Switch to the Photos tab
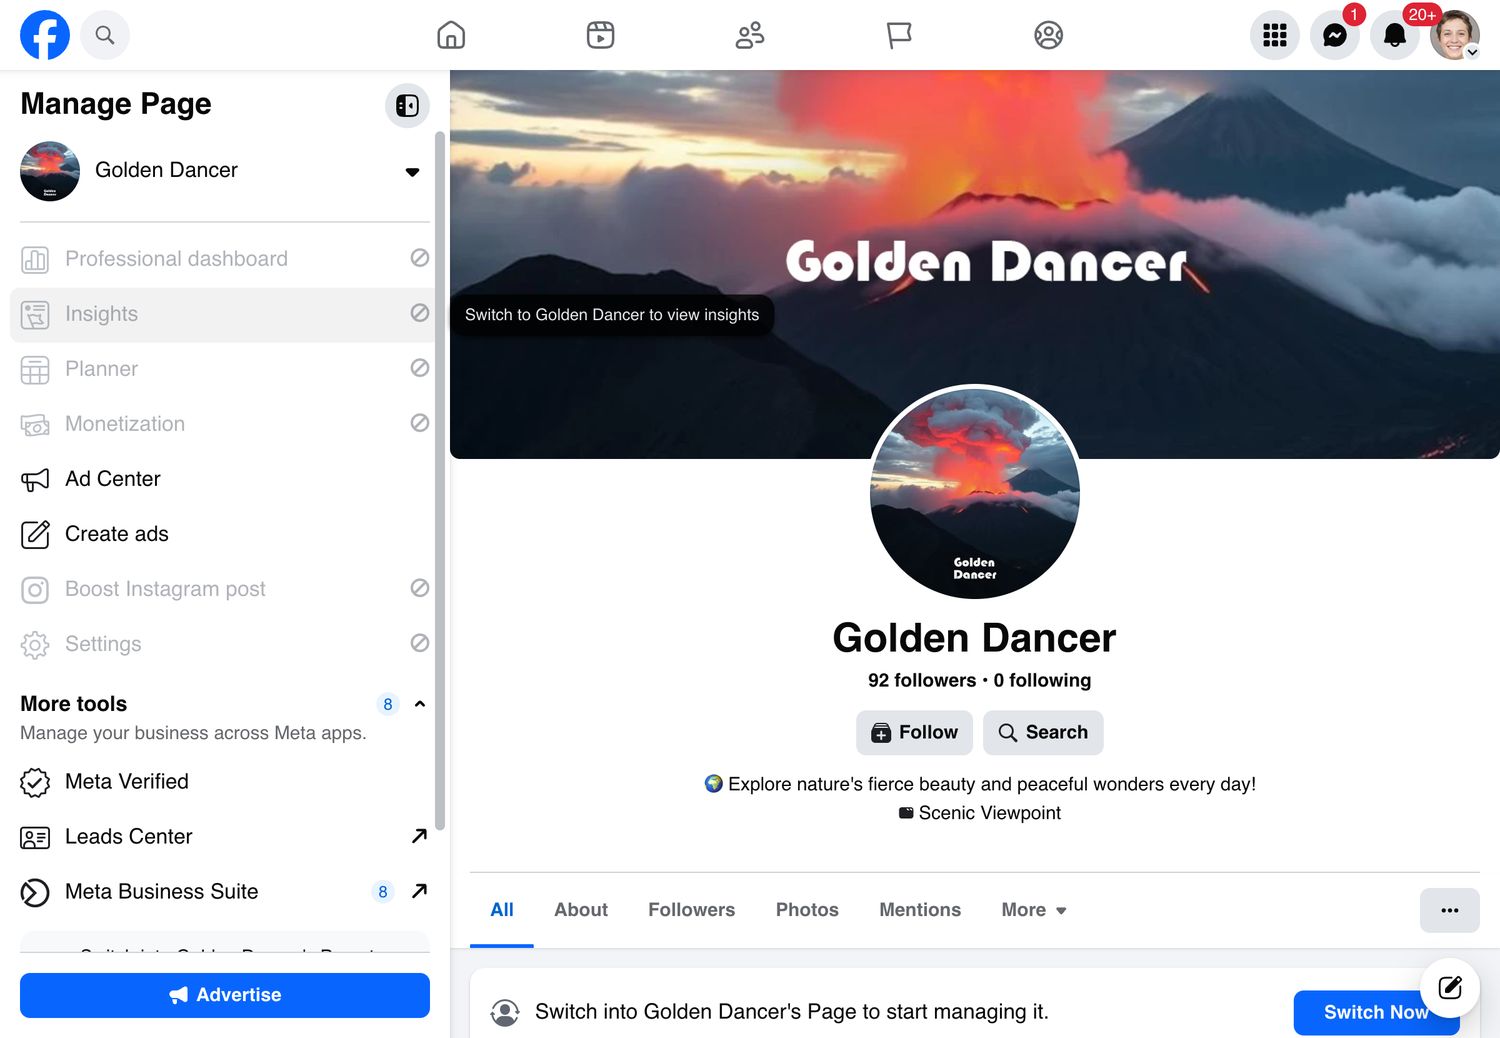The image size is (1500, 1038). (807, 910)
